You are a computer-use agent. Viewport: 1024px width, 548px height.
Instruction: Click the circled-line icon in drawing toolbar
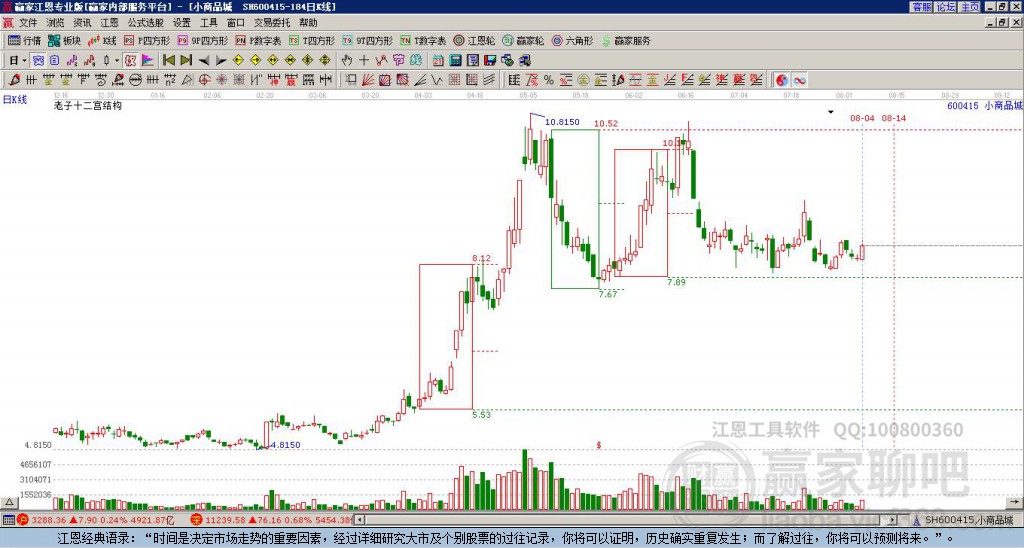pyautogui.click(x=135, y=80)
